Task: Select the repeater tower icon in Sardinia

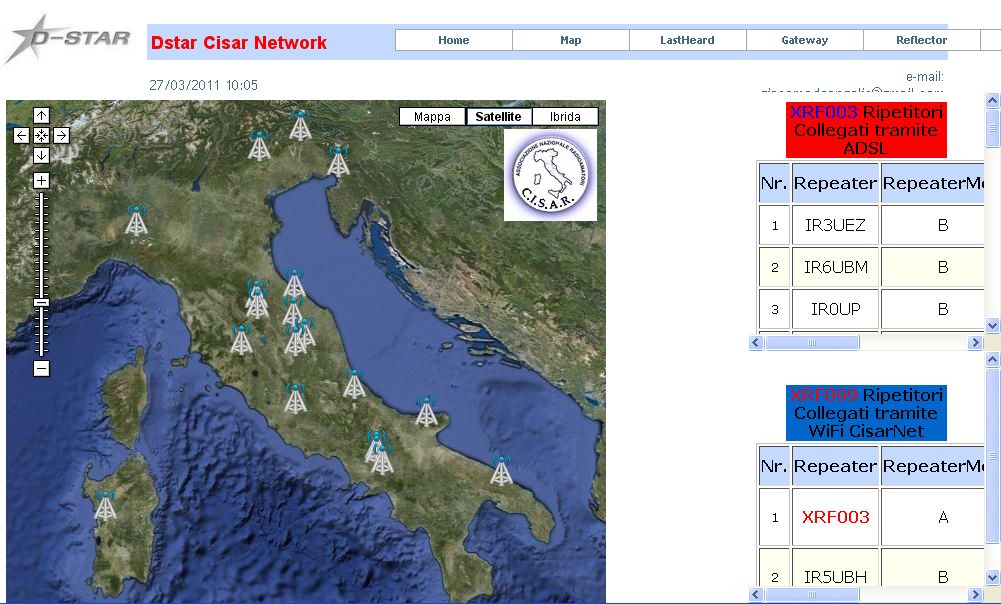Action: click(105, 505)
